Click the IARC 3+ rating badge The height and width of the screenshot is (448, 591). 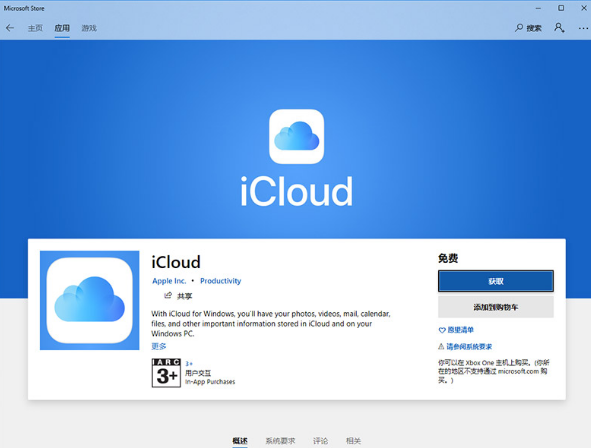pos(166,373)
